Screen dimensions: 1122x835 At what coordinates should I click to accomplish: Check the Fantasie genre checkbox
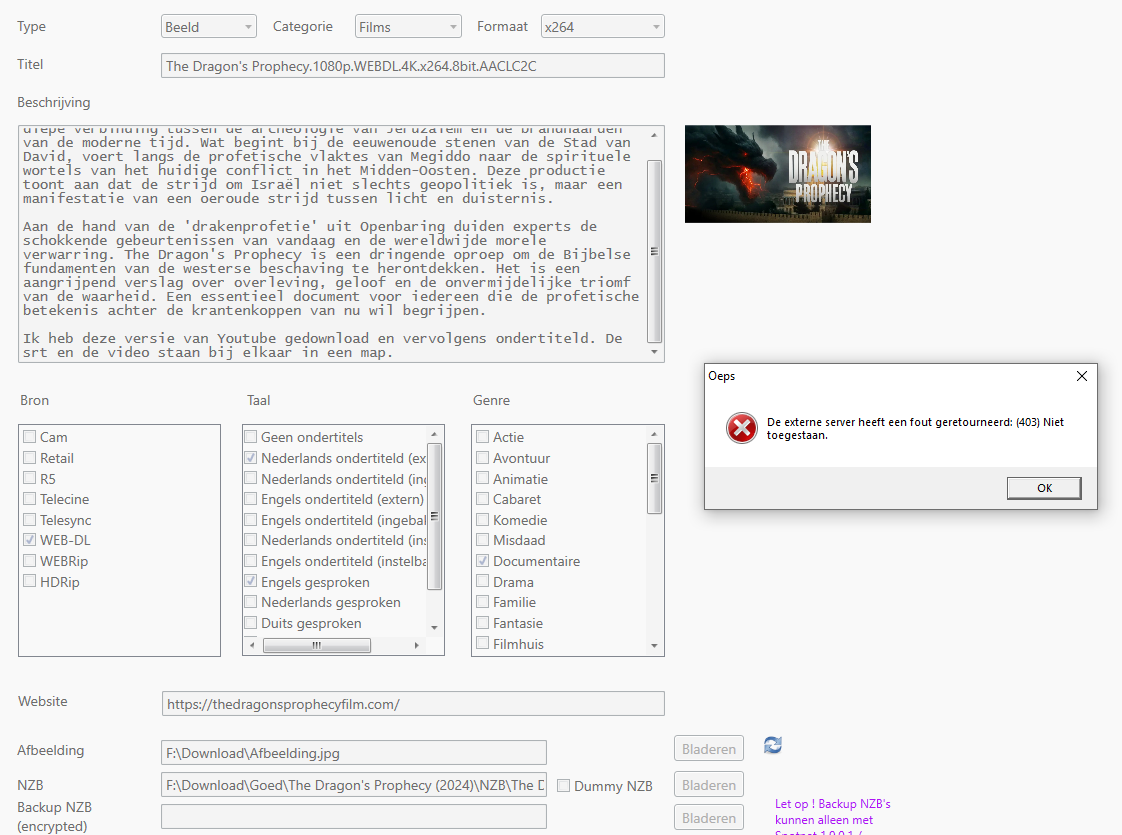[x=482, y=622]
